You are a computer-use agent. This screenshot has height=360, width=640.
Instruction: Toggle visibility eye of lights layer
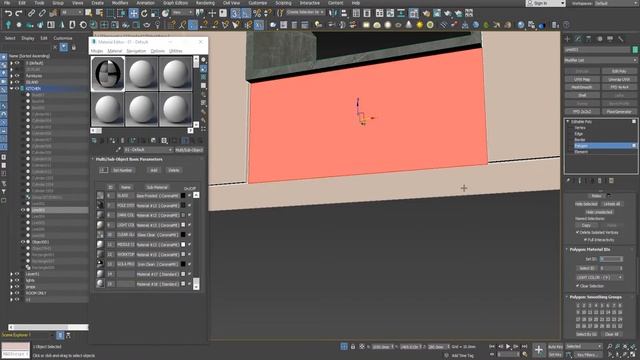(x=17, y=280)
